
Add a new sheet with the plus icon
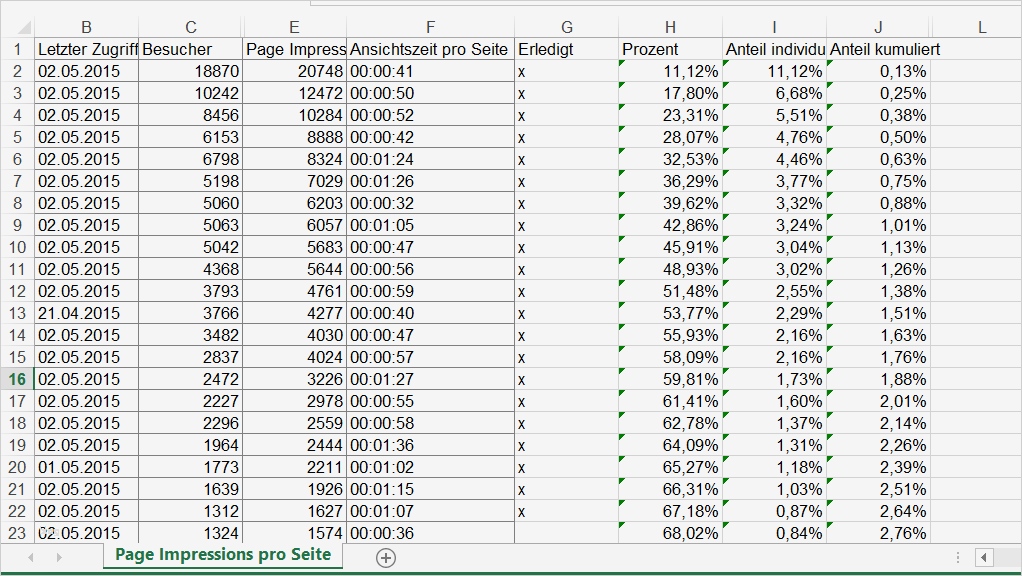coord(386,558)
